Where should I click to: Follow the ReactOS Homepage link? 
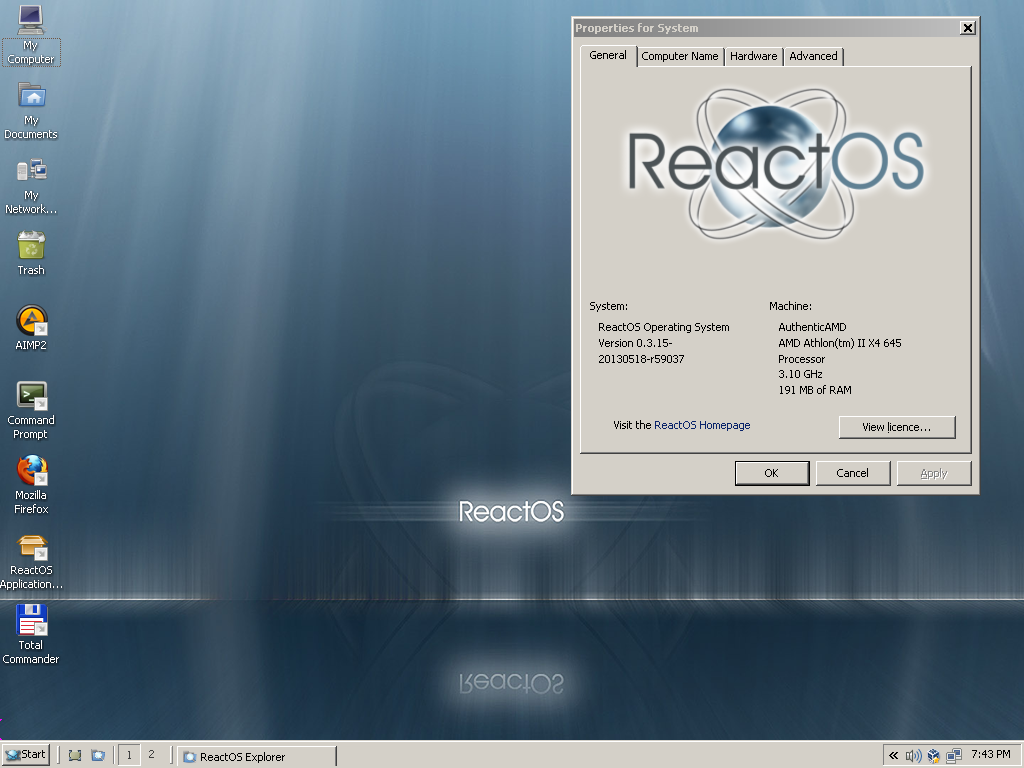click(x=702, y=425)
